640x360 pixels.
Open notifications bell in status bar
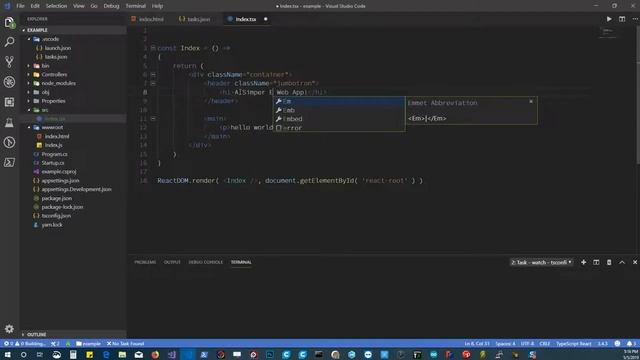[631, 344]
